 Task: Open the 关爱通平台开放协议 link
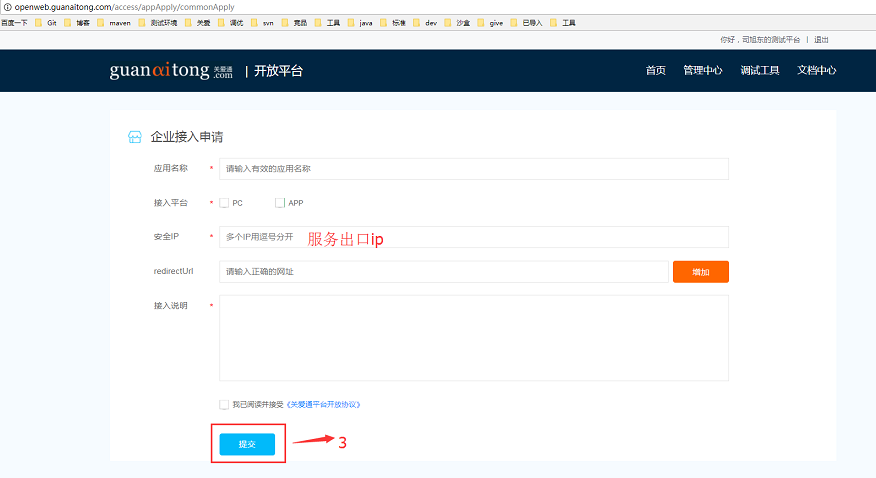click(x=323, y=404)
